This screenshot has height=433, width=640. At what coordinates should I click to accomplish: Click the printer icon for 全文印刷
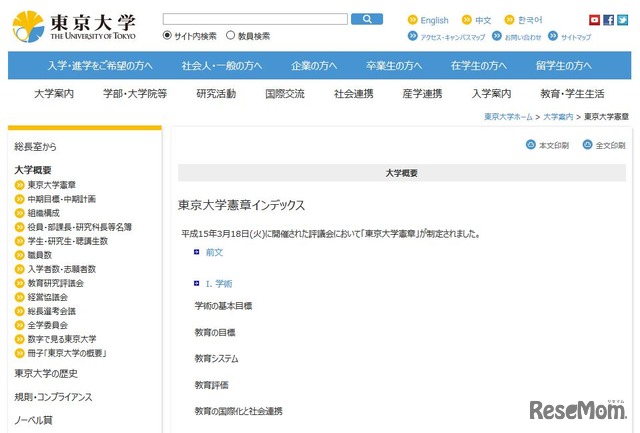point(587,144)
